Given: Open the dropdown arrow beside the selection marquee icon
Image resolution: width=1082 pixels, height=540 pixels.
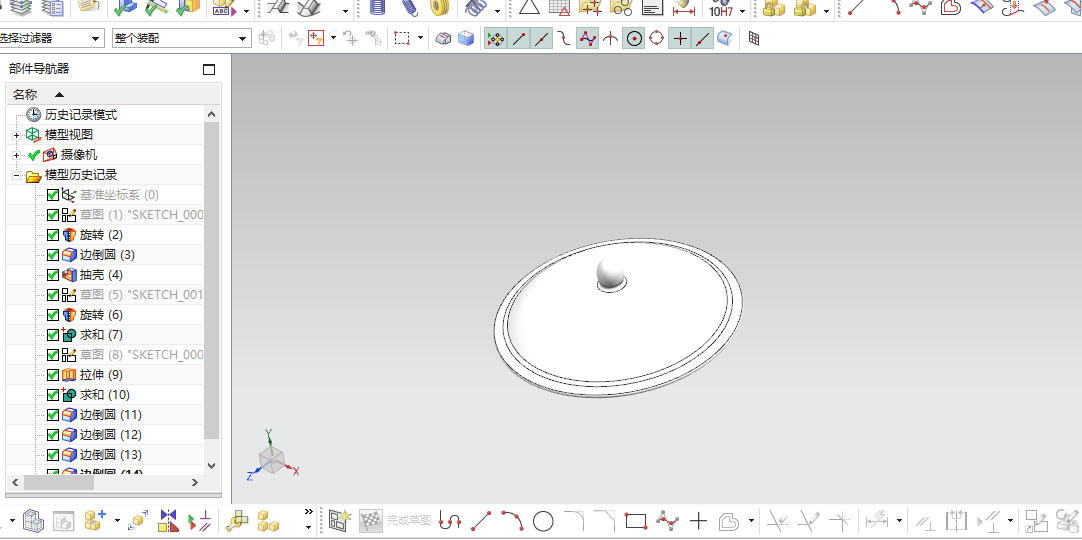Looking at the screenshot, I should (x=420, y=38).
